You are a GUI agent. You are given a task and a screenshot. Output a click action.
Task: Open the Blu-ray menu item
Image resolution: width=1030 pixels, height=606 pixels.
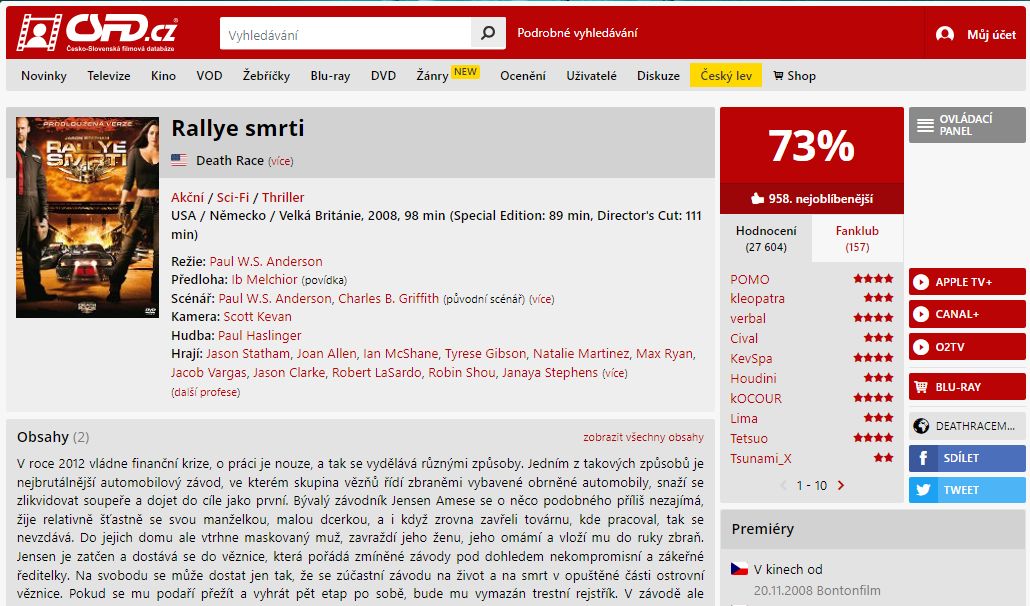330,76
